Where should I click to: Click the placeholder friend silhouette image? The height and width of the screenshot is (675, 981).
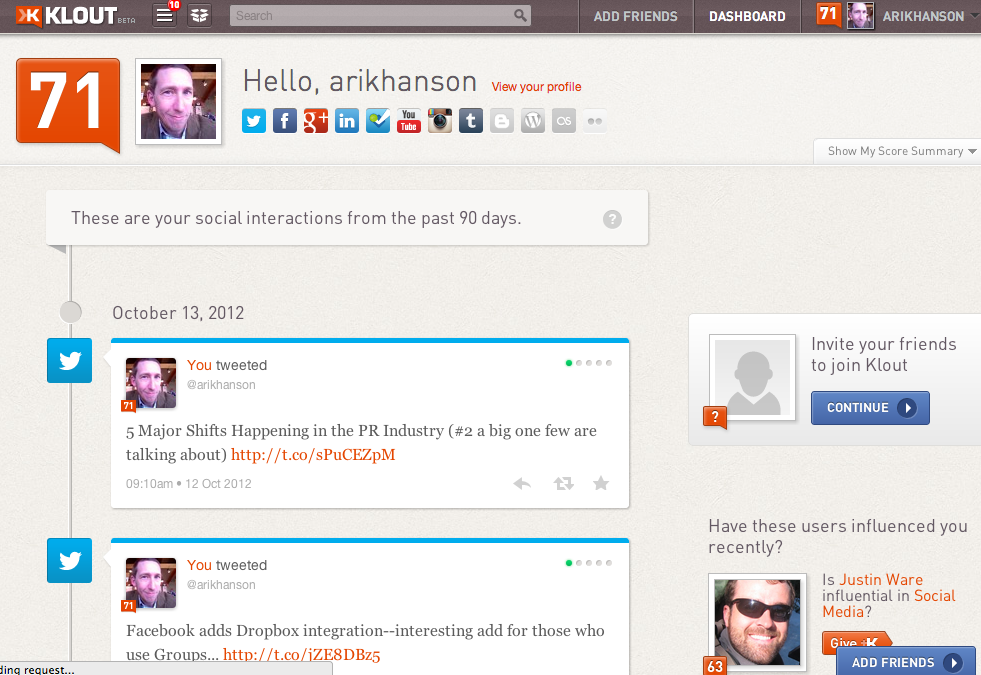[753, 377]
